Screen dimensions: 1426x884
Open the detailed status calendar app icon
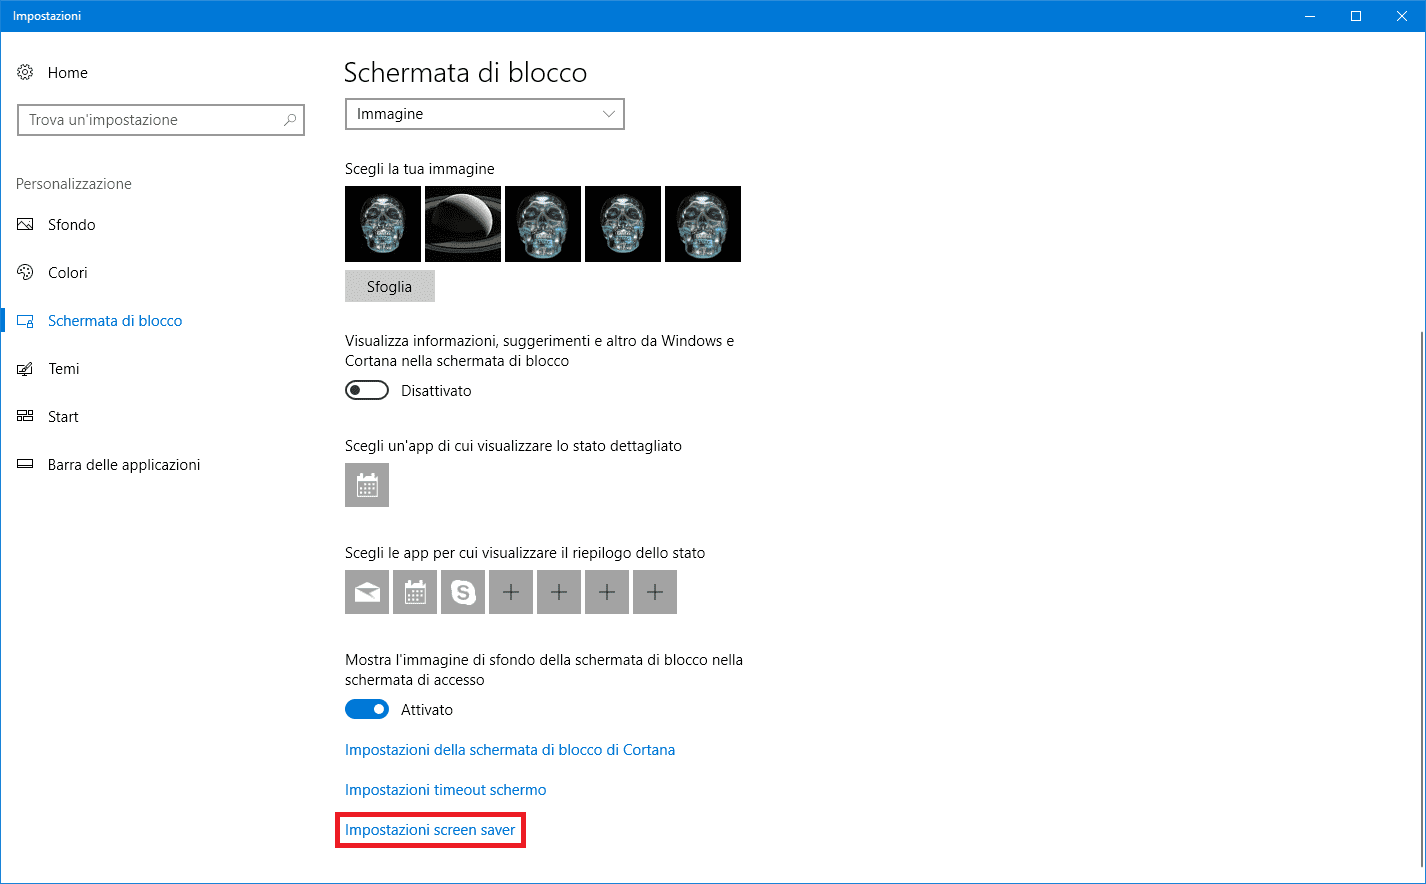(x=367, y=485)
